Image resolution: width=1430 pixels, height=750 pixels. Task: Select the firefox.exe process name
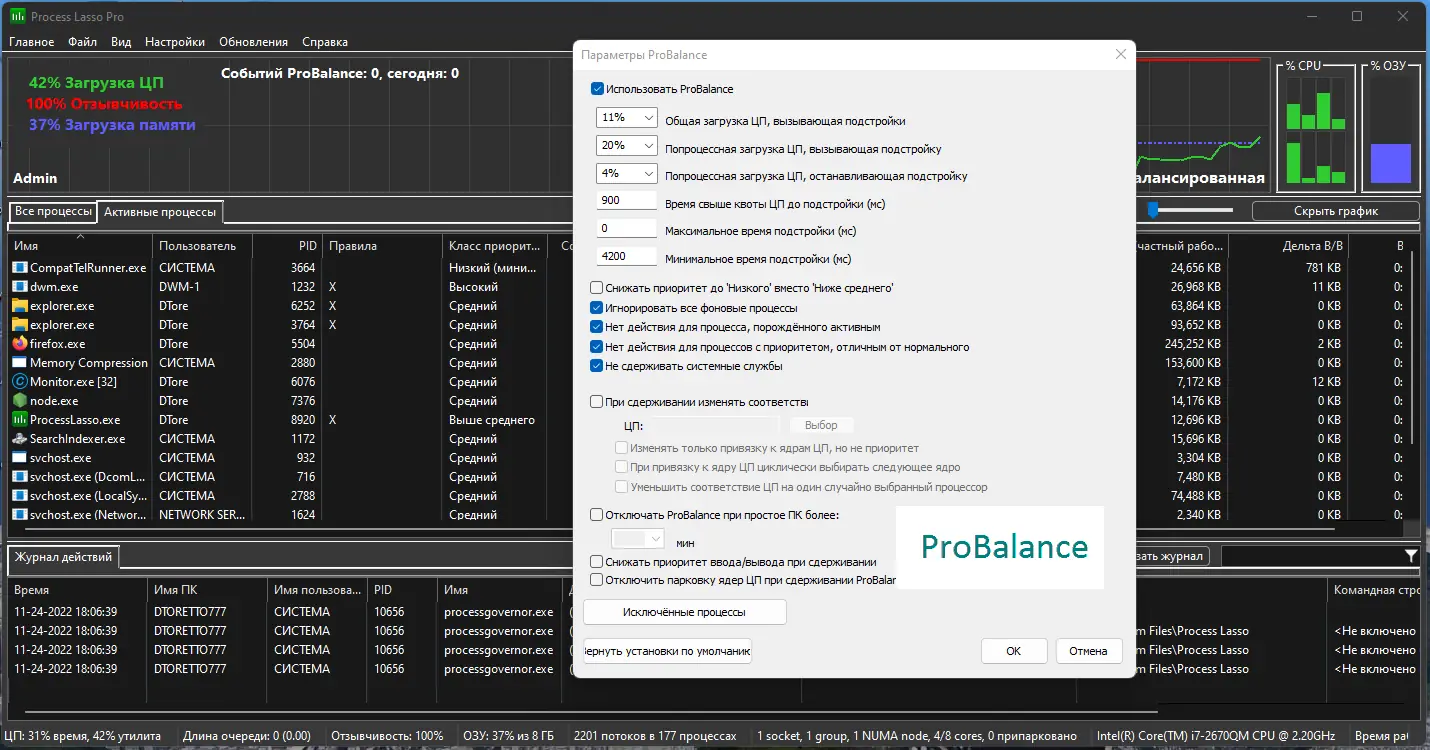[x=57, y=344]
